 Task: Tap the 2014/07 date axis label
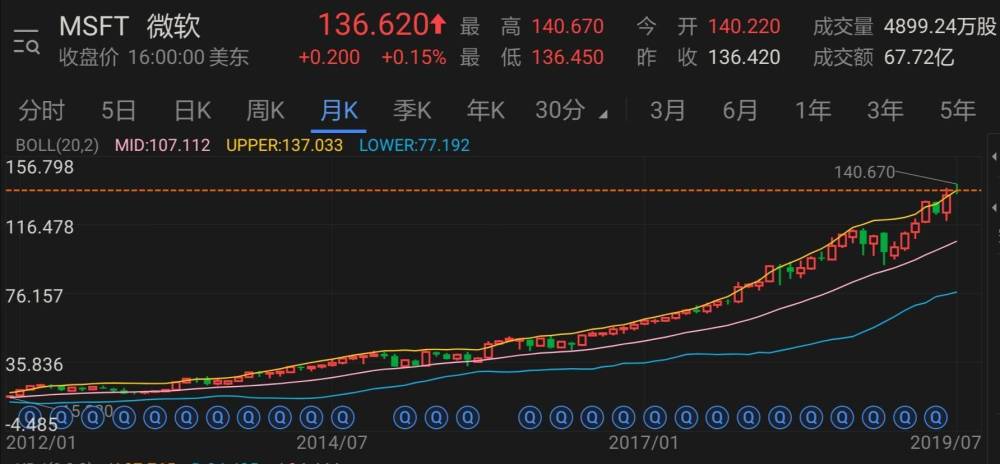click(332, 442)
